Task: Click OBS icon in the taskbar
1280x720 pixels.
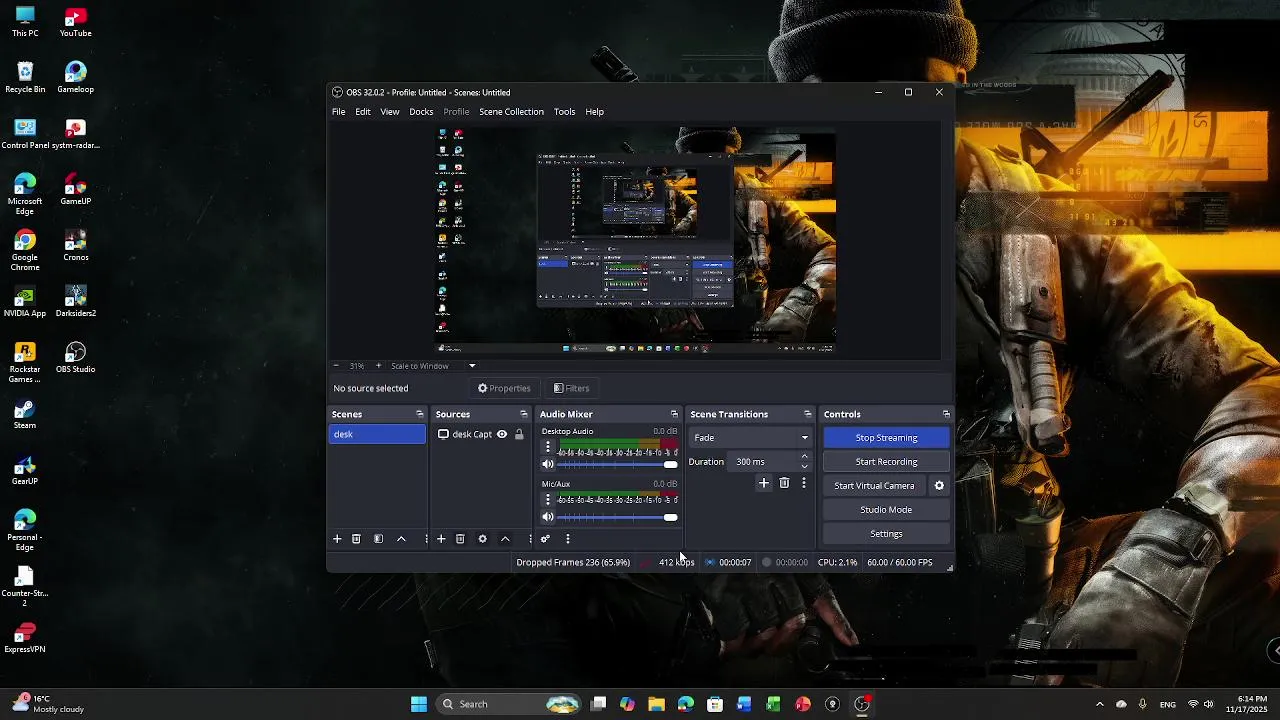Action: click(862, 704)
